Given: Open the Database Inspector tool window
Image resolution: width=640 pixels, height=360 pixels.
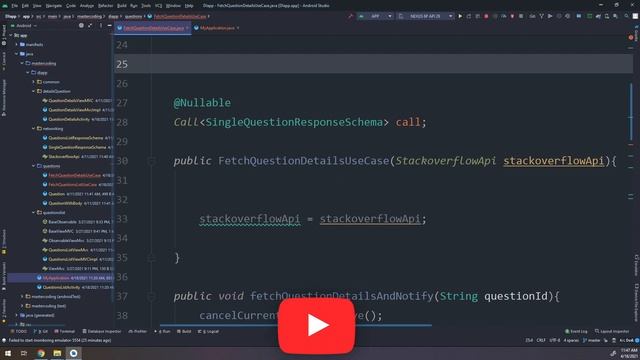Looking at the screenshot, I should click(102, 331).
